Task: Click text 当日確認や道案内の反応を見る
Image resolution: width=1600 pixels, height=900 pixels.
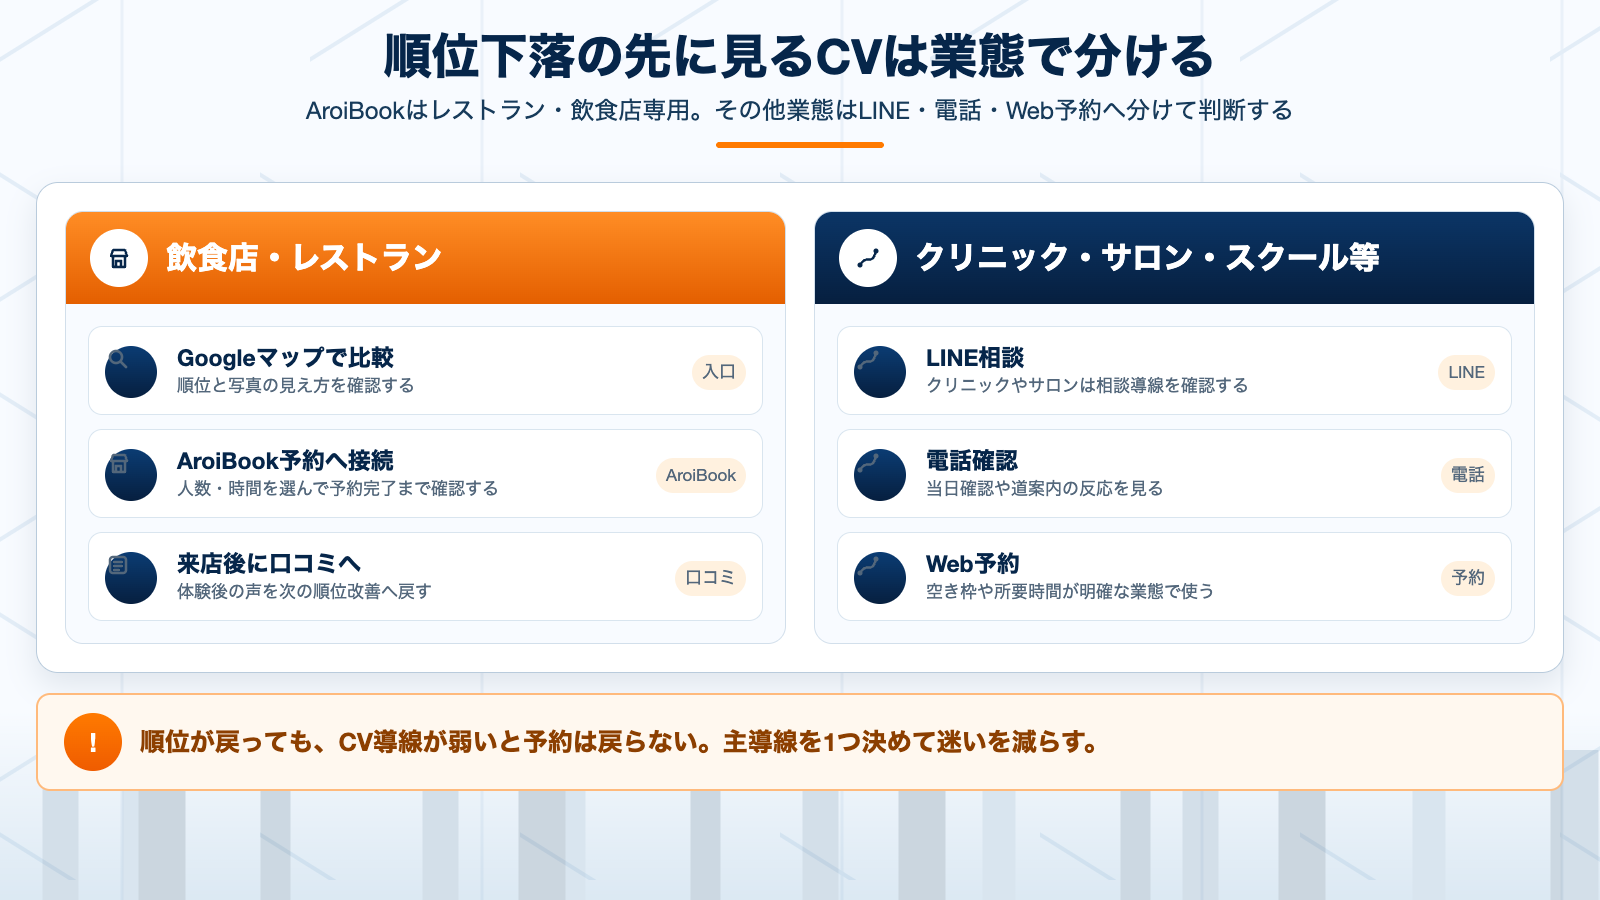Action: [x=1045, y=489]
